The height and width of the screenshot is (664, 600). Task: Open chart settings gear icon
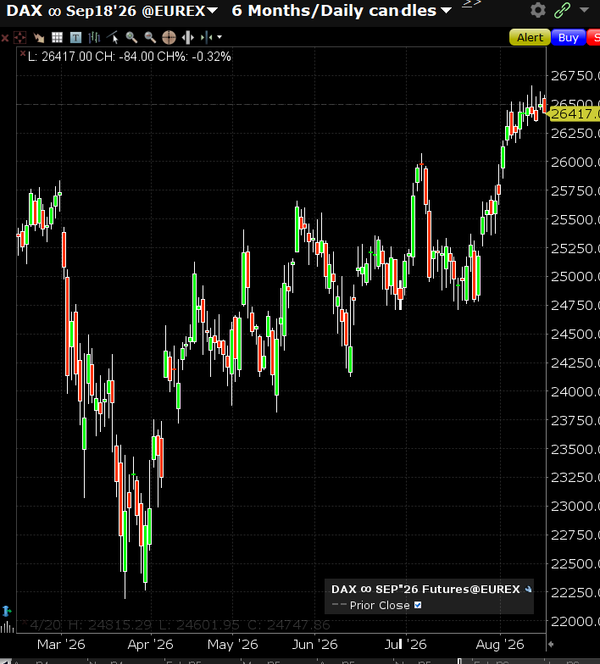(538, 10)
